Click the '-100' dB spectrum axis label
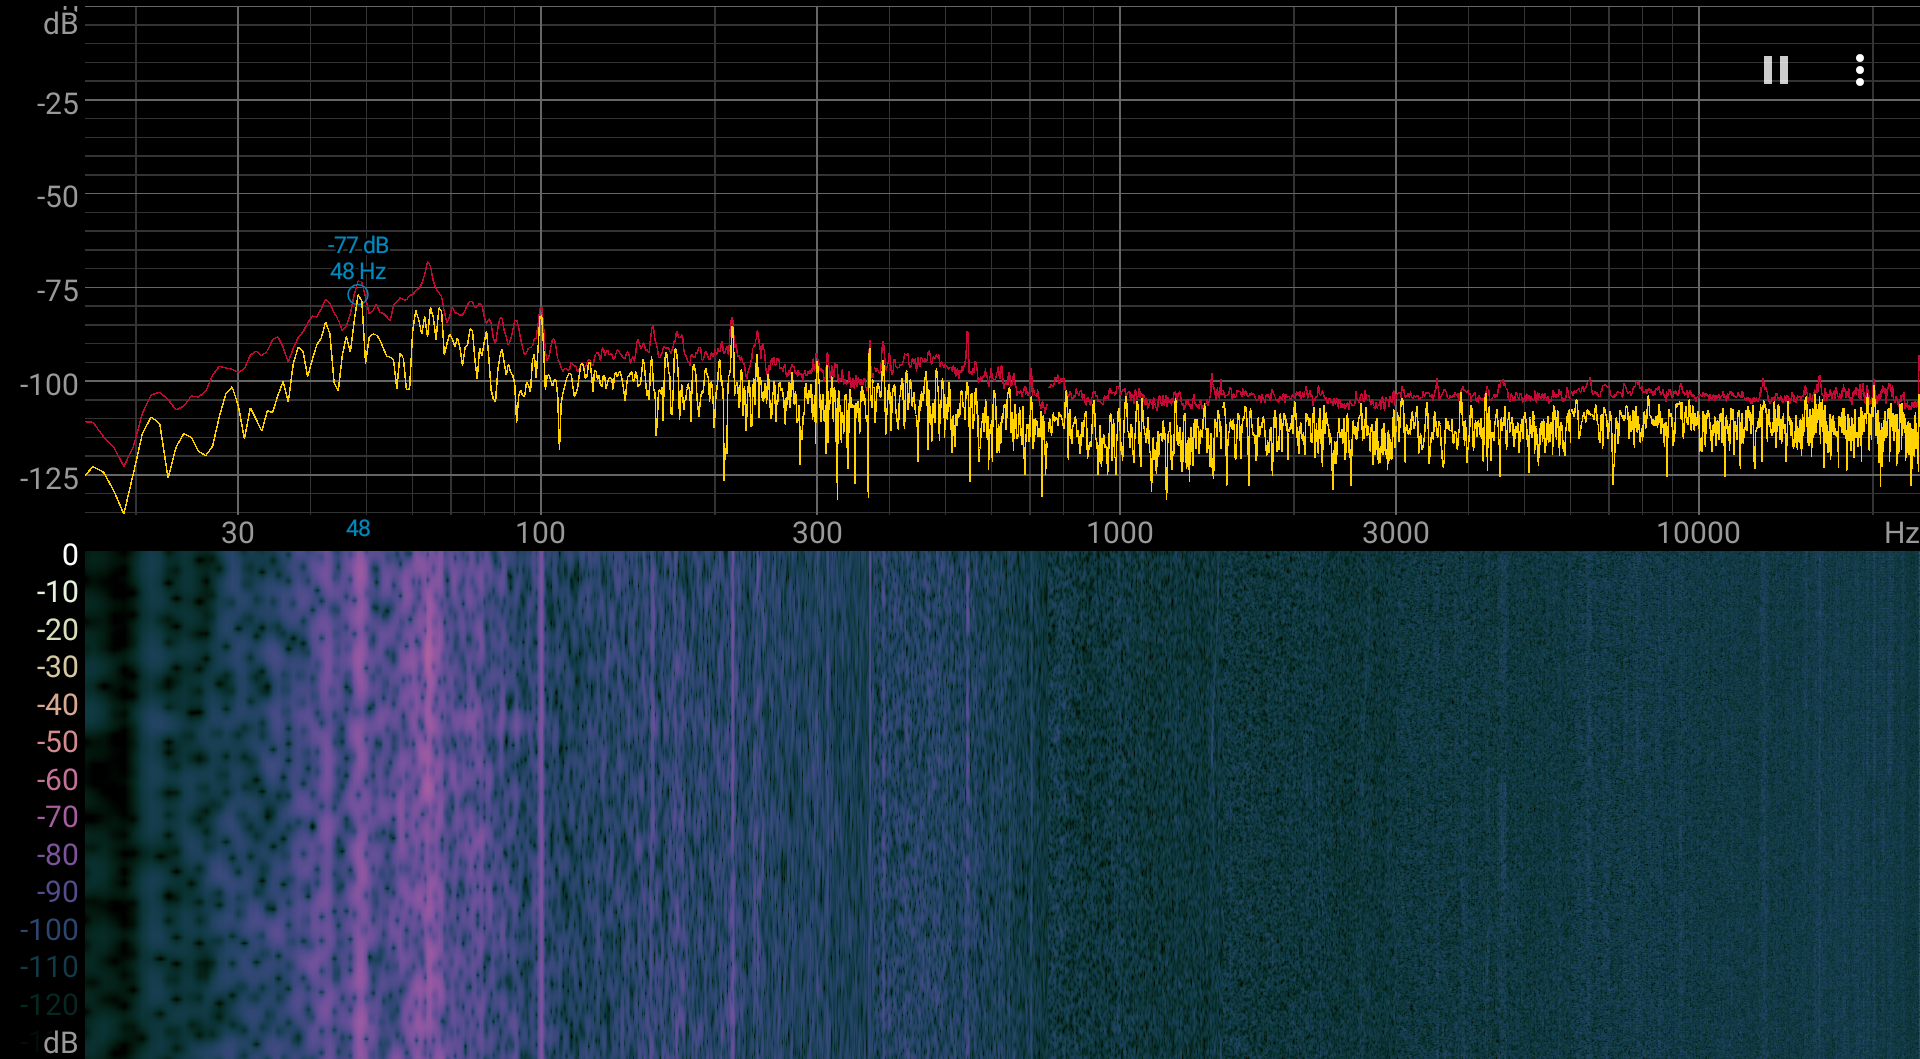 49,384
